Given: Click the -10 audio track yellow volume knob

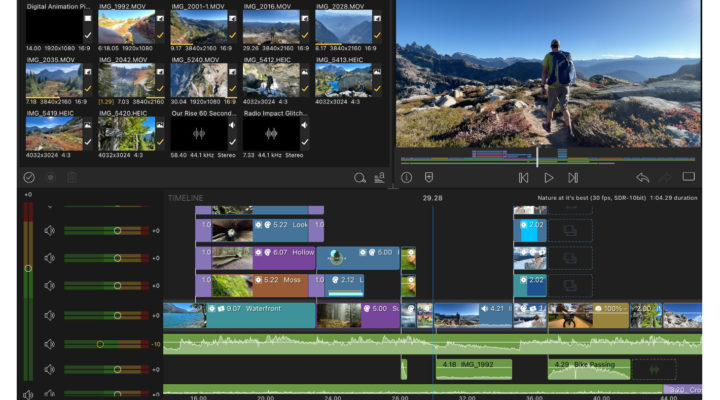Looking at the screenshot, I should 100,344.
